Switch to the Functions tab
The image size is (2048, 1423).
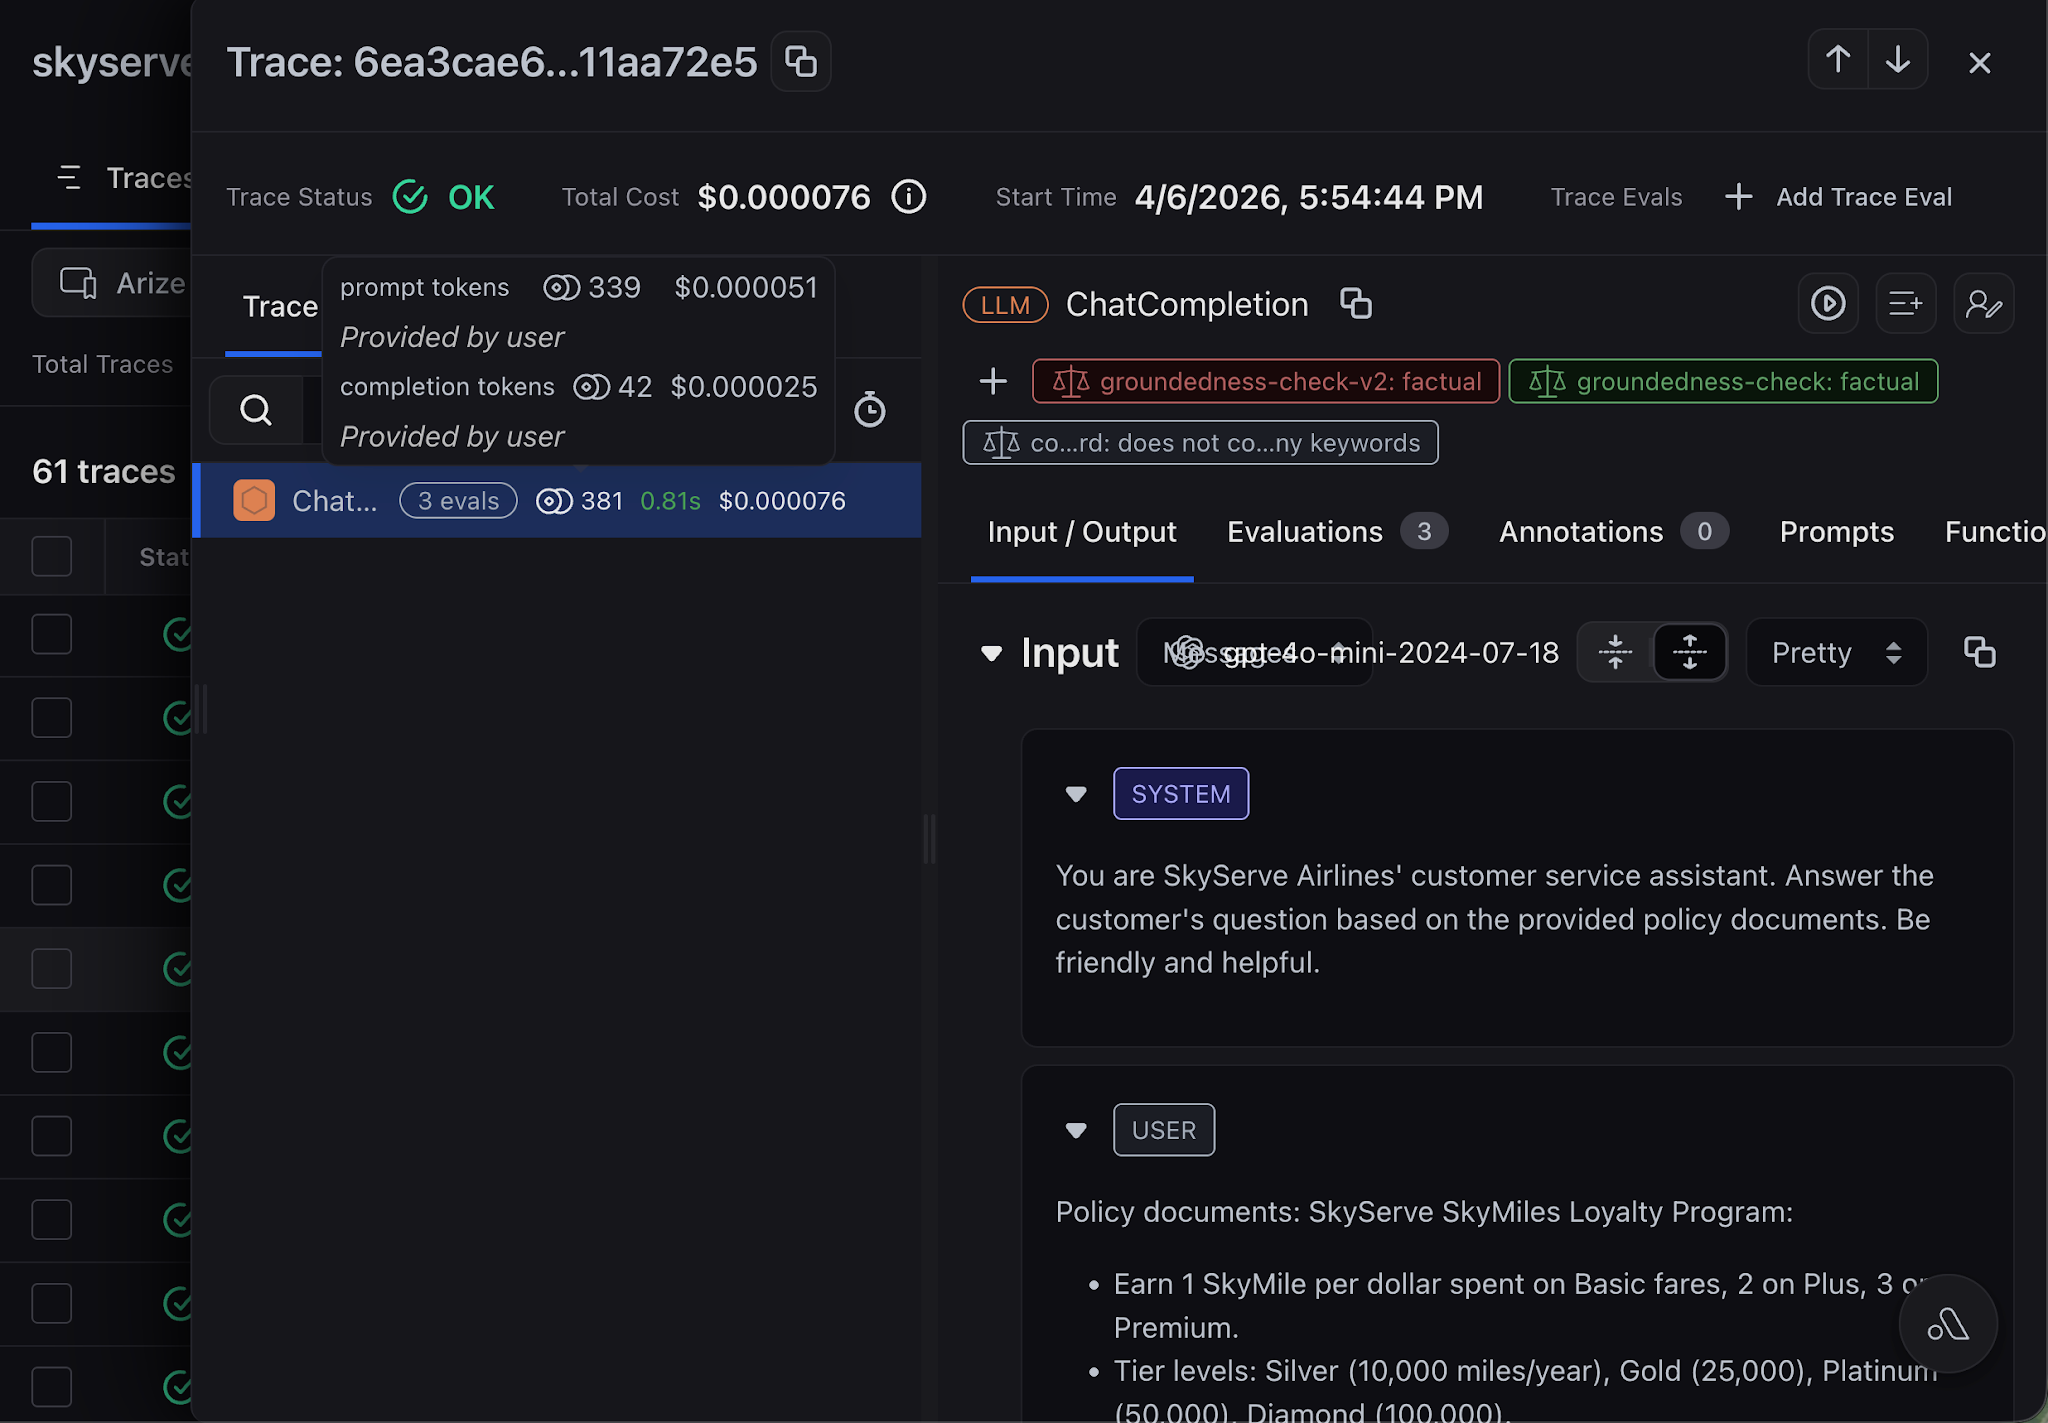click(1995, 531)
